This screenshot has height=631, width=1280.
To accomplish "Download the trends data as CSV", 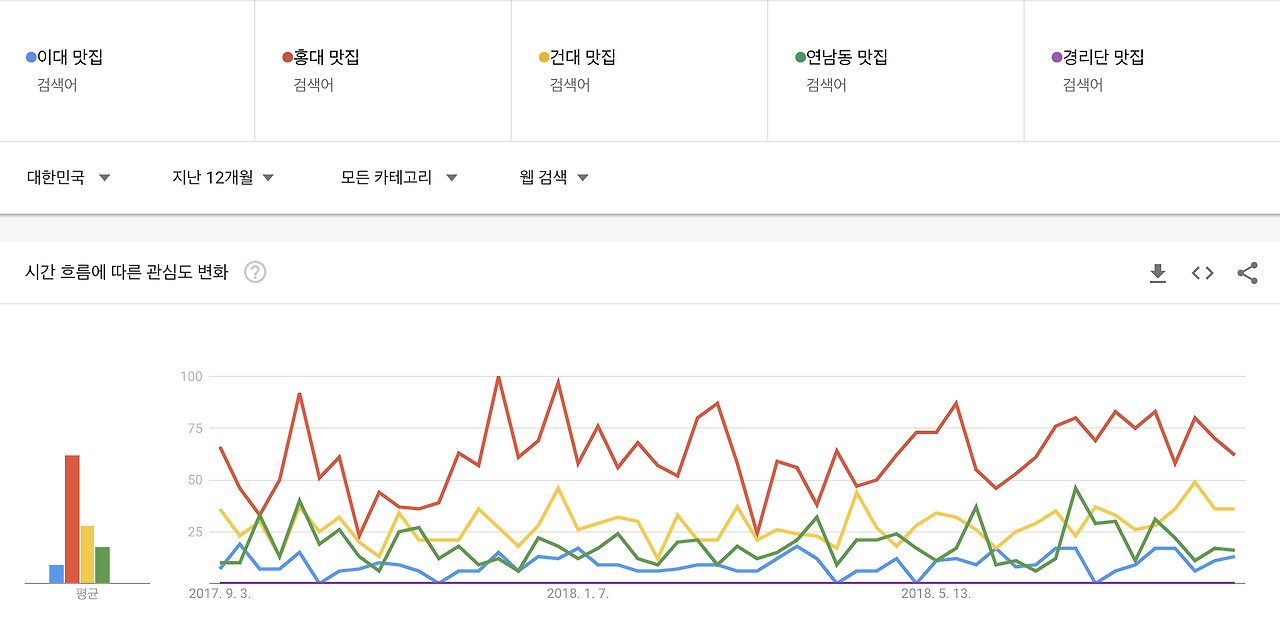I will (x=1158, y=272).
